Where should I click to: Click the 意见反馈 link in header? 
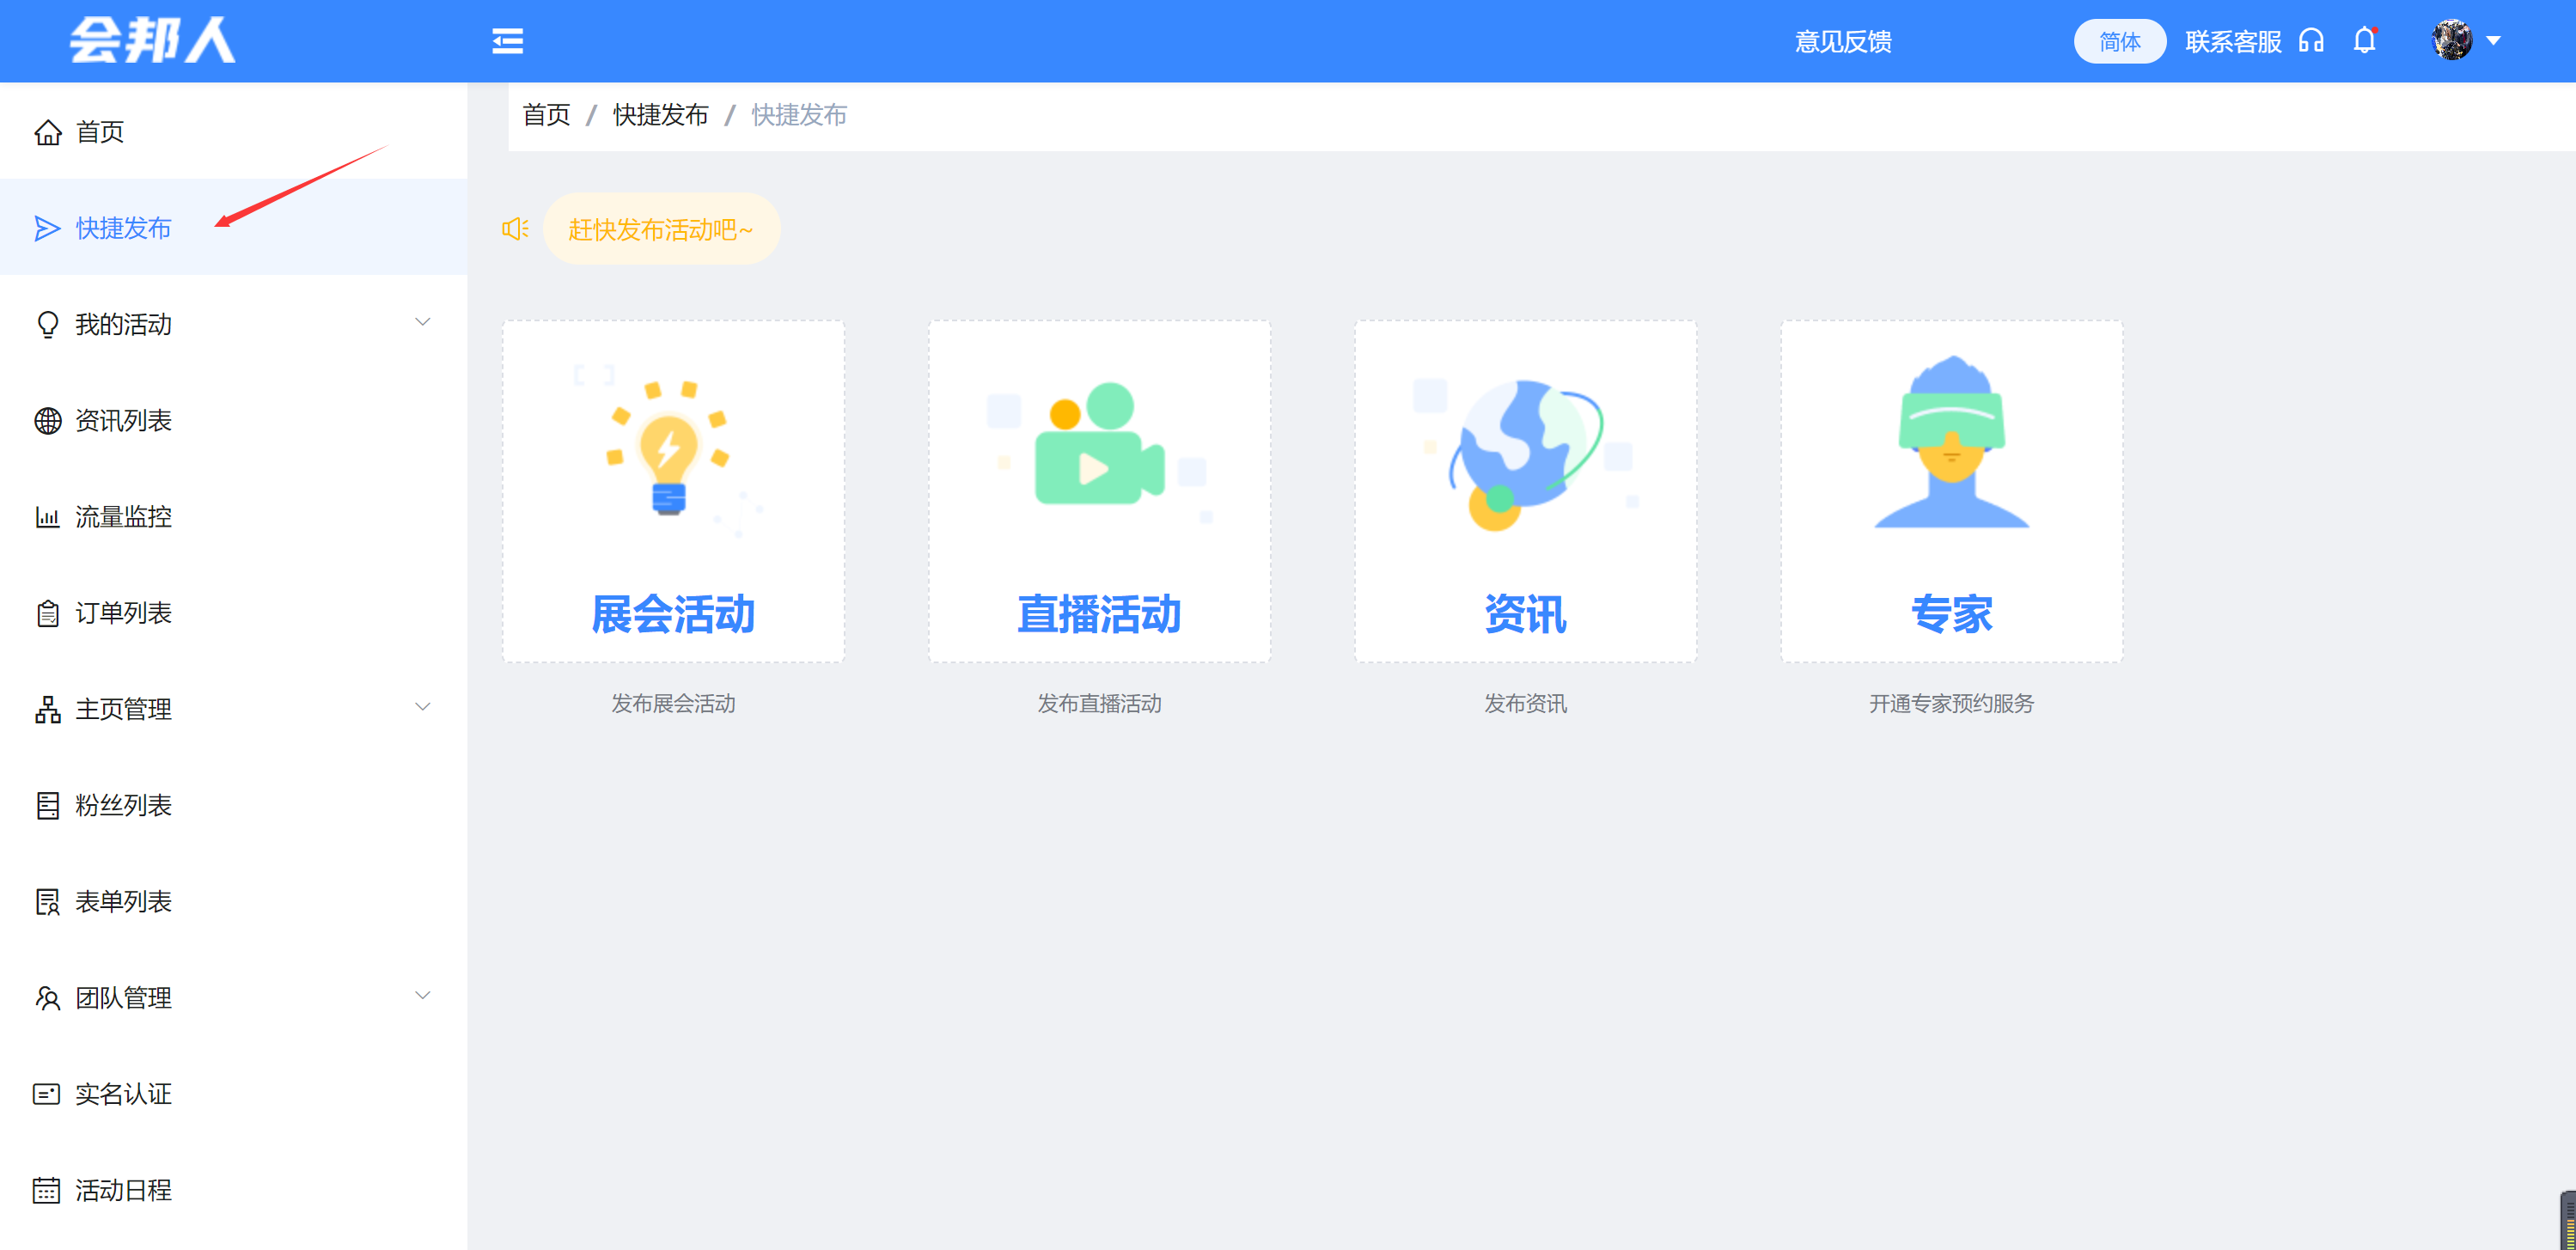click(x=1843, y=42)
